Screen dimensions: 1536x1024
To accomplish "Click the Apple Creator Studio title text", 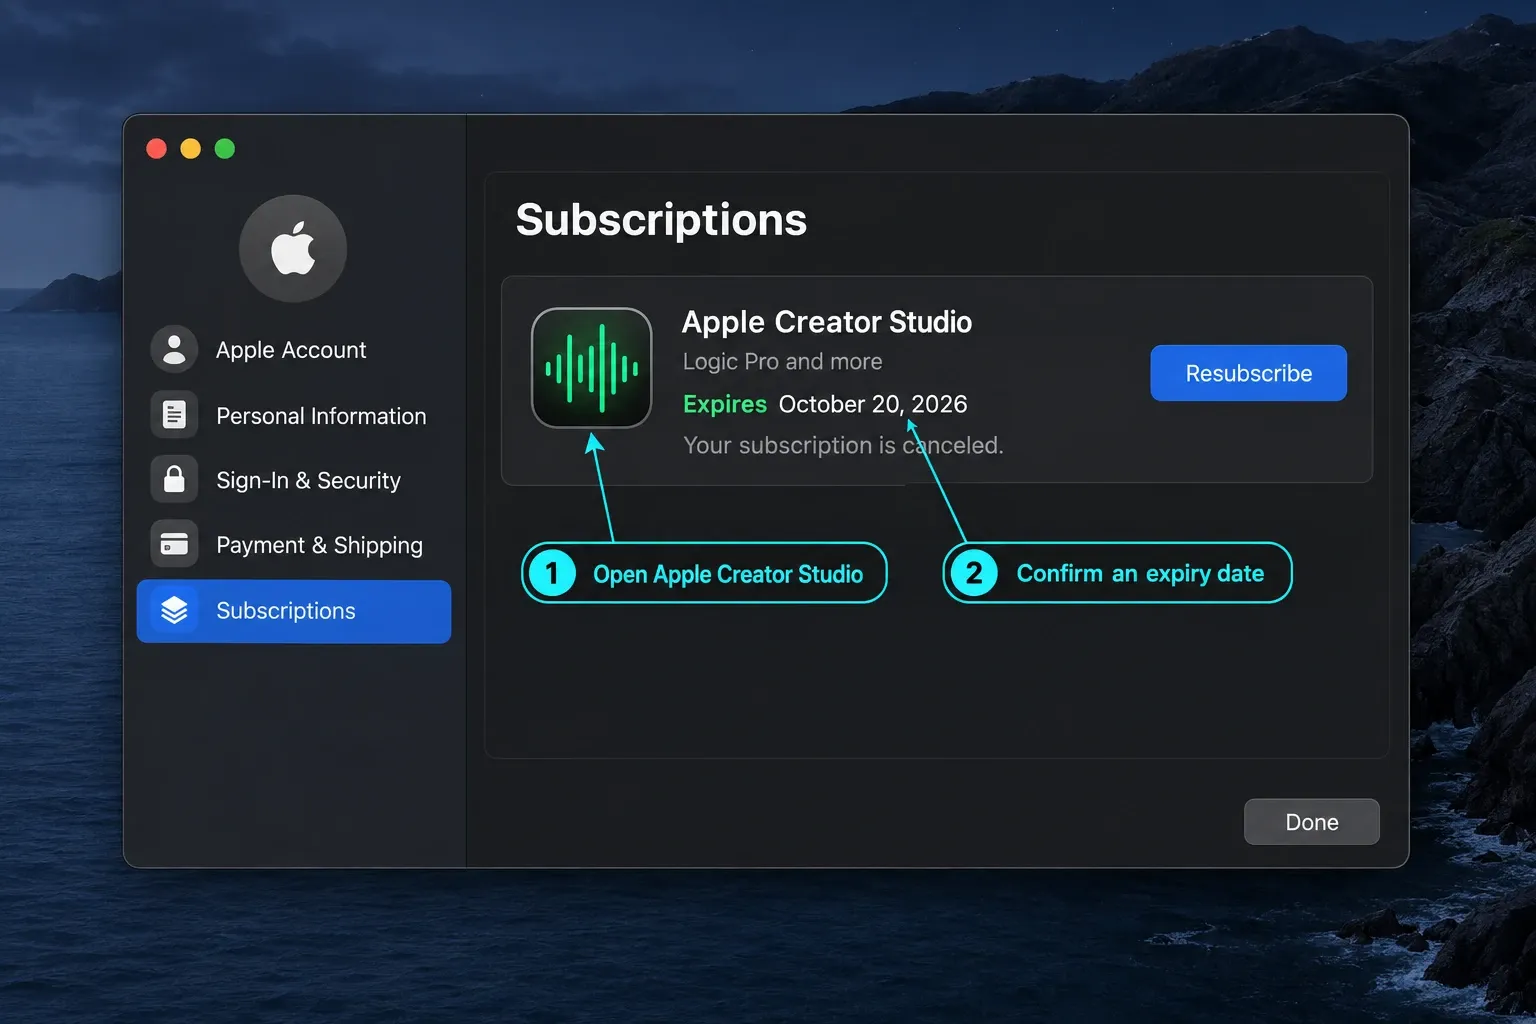I will tap(827, 322).
